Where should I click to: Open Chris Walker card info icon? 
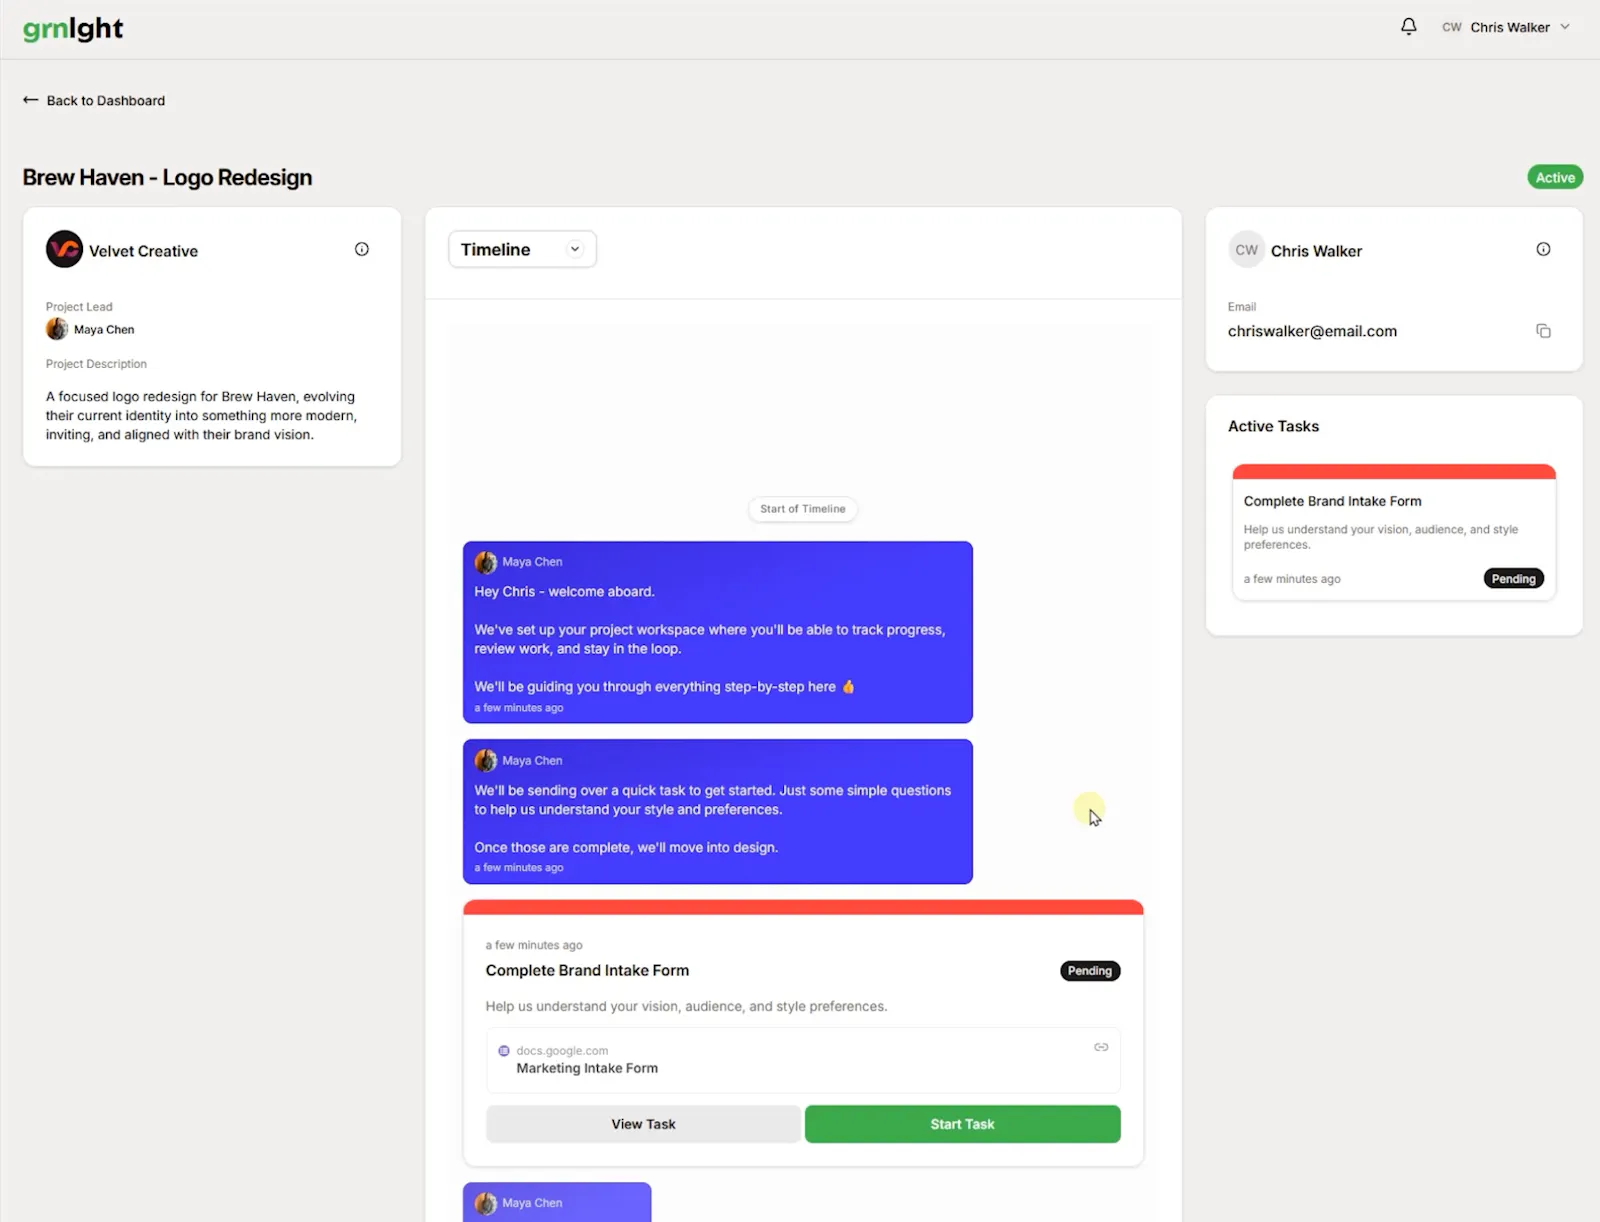click(1543, 249)
